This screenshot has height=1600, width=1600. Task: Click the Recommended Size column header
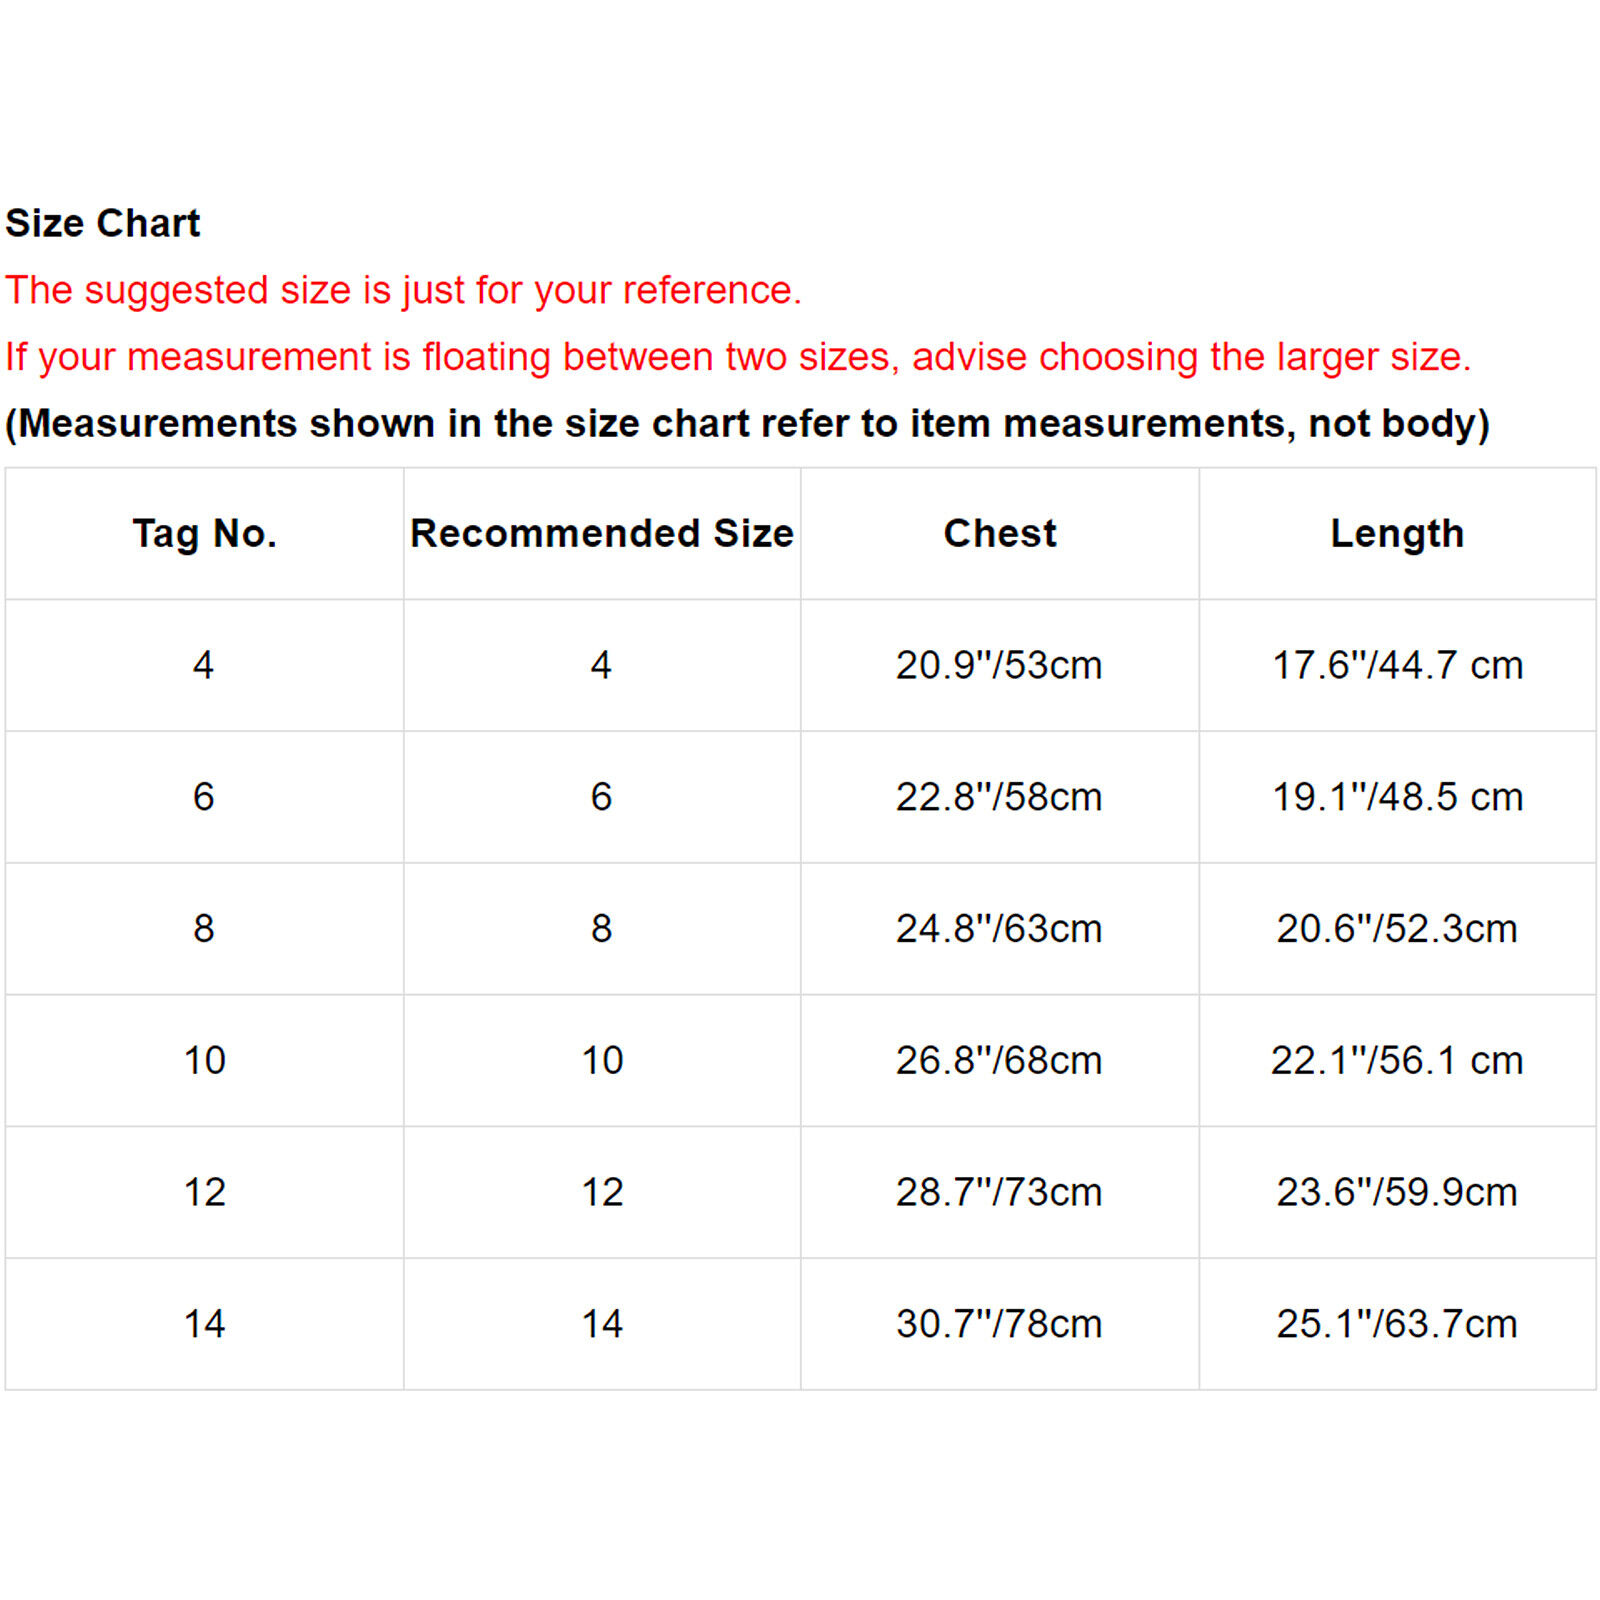pyautogui.click(x=602, y=534)
